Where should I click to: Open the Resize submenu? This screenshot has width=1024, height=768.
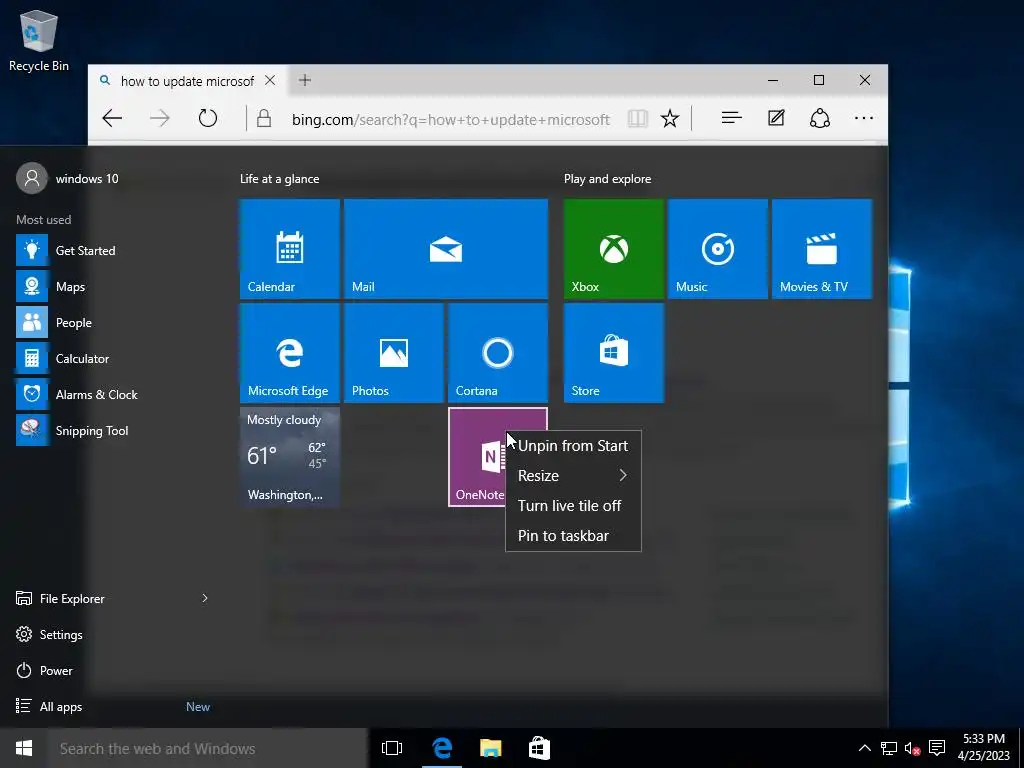click(573, 475)
